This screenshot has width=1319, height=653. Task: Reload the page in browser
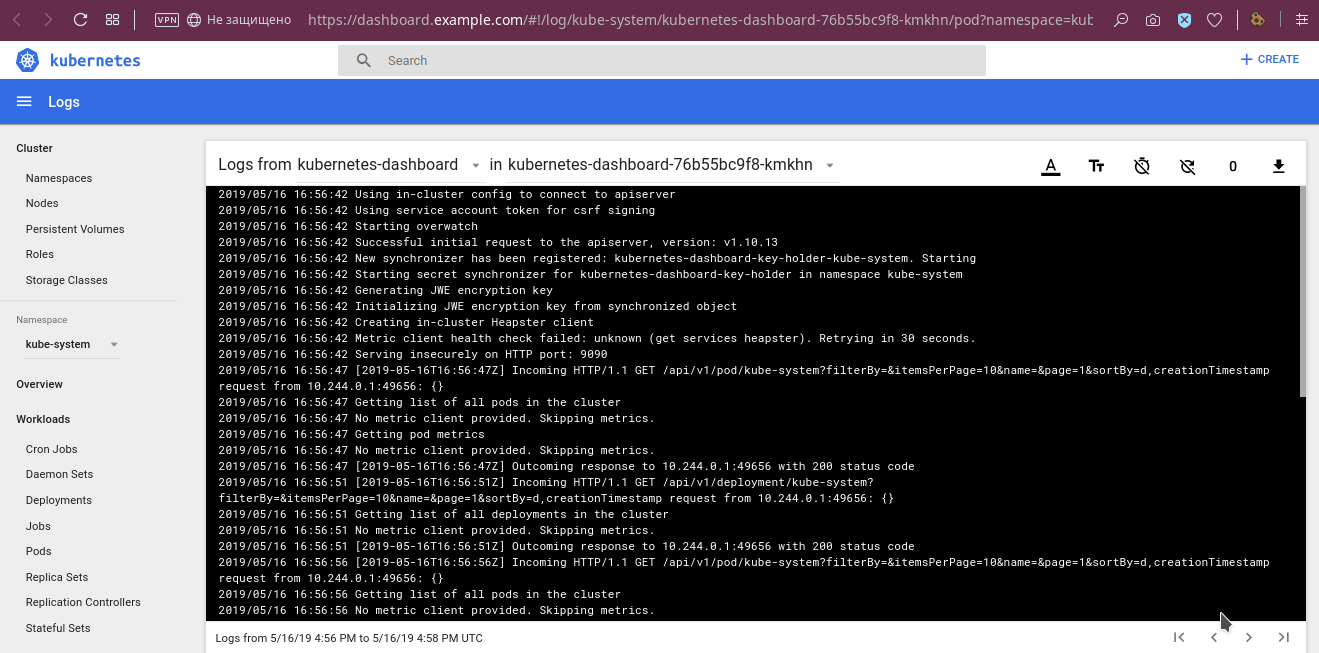coord(81,20)
